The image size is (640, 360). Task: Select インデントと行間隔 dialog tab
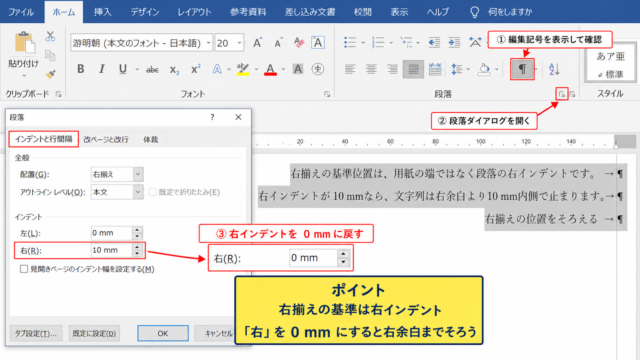[44, 139]
